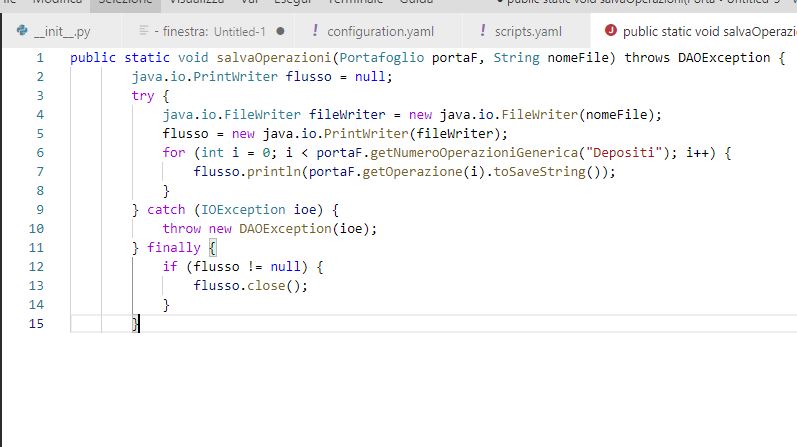Open the Selezione menu

124,3
